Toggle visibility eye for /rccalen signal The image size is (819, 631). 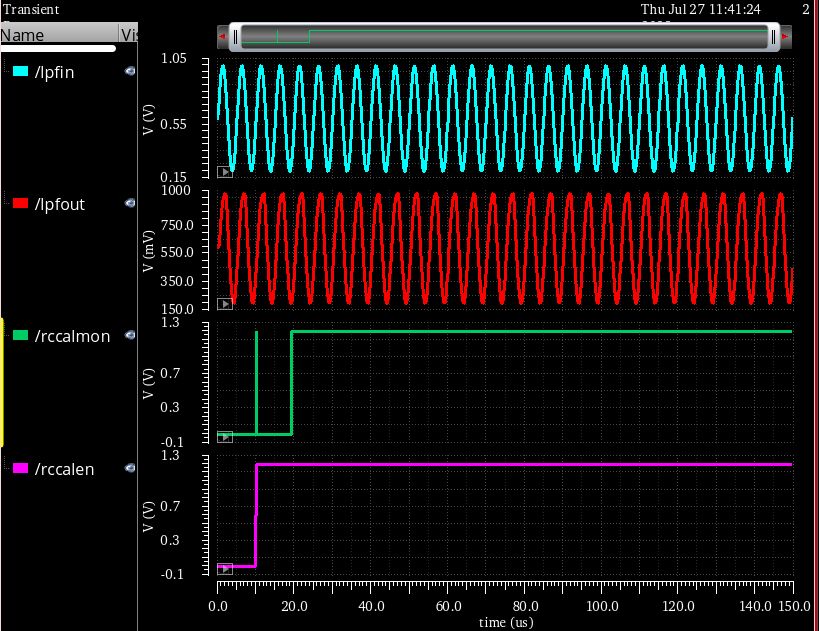[130, 468]
